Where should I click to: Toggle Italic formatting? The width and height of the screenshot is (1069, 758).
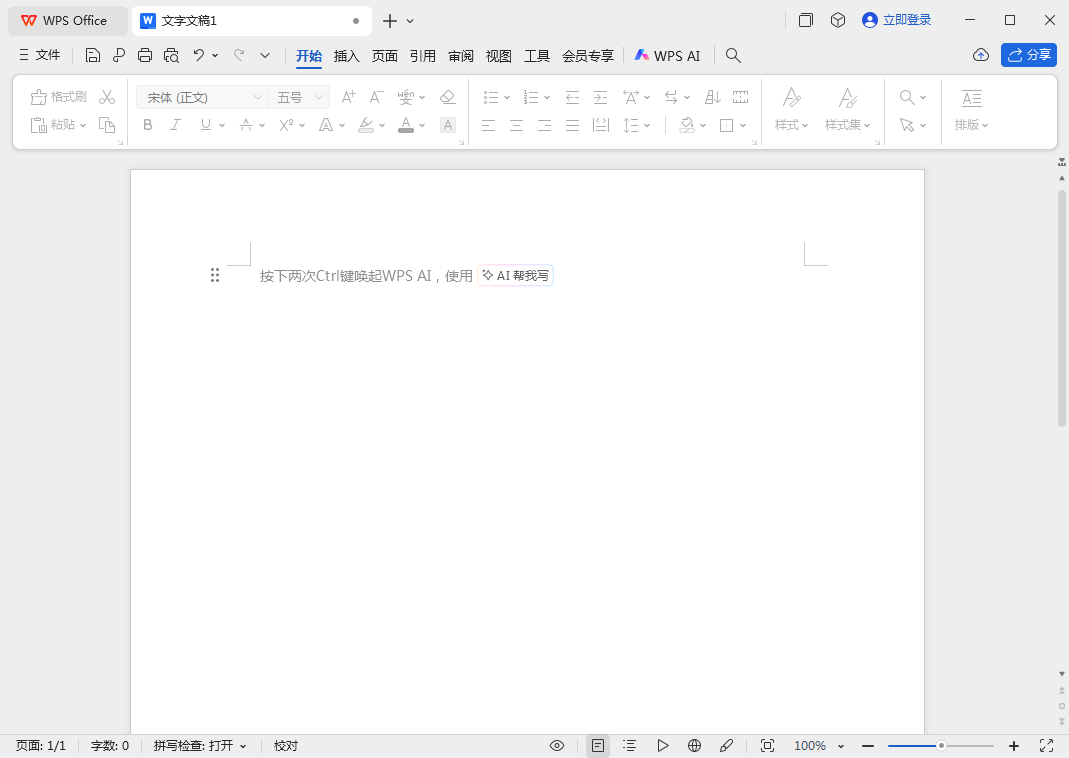(x=176, y=125)
